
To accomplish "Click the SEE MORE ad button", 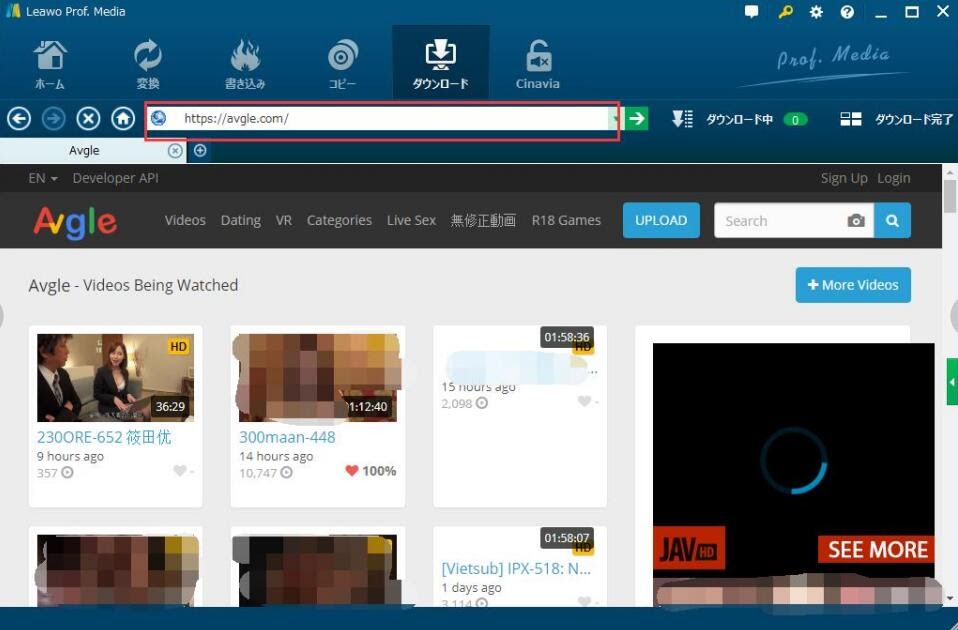I will pos(877,549).
